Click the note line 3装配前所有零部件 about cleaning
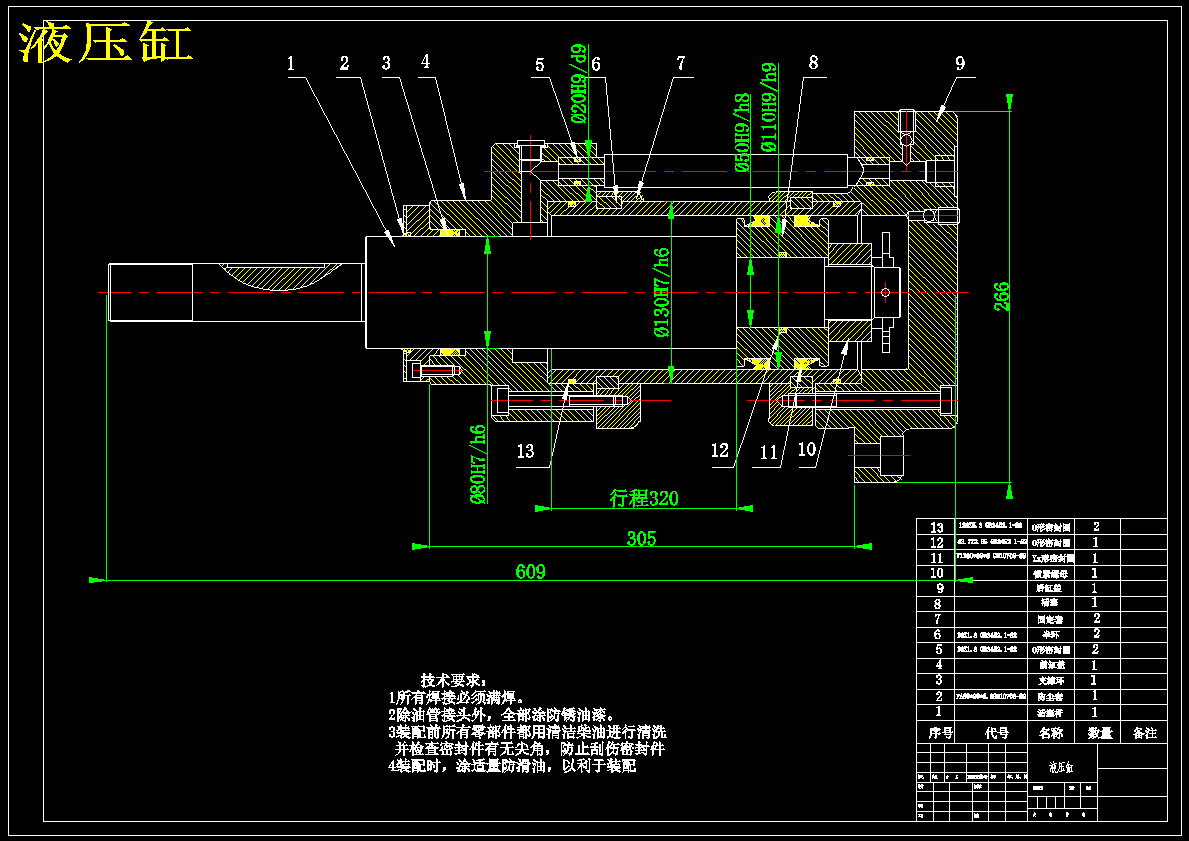 pyautogui.click(x=527, y=733)
